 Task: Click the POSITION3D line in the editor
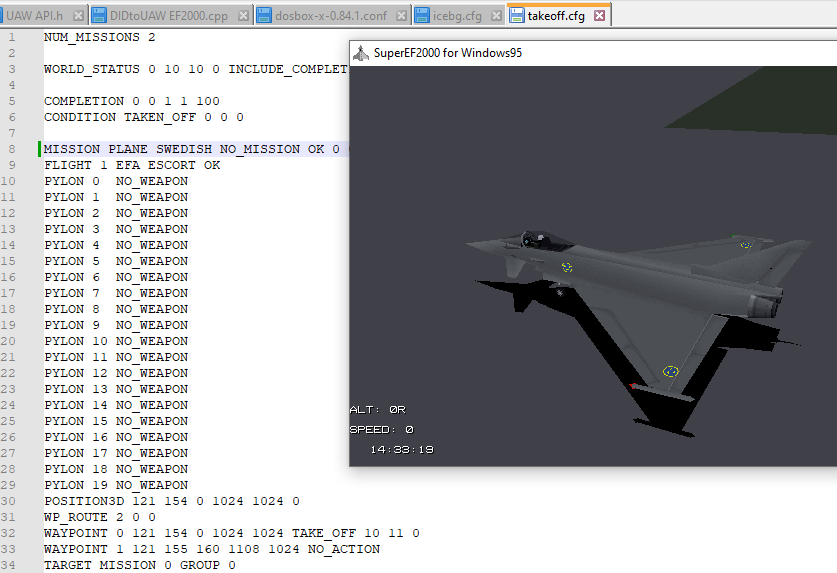tap(171, 501)
